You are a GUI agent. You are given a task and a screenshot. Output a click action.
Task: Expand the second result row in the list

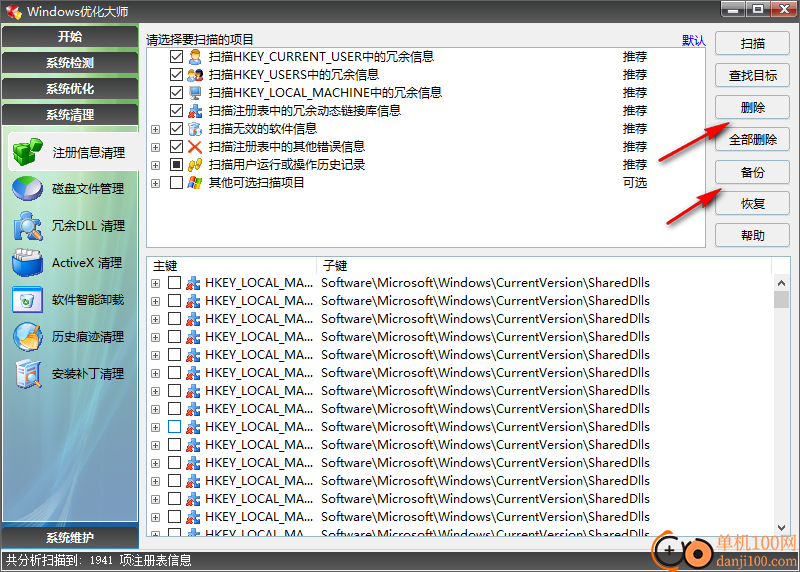pyautogui.click(x=156, y=302)
